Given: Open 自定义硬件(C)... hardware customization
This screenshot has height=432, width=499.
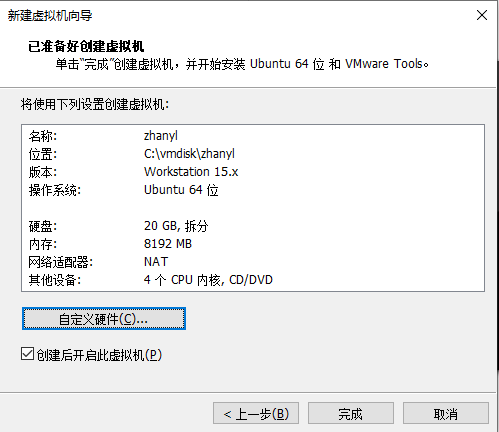Looking at the screenshot, I should pyautogui.click(x=104, y=319).
